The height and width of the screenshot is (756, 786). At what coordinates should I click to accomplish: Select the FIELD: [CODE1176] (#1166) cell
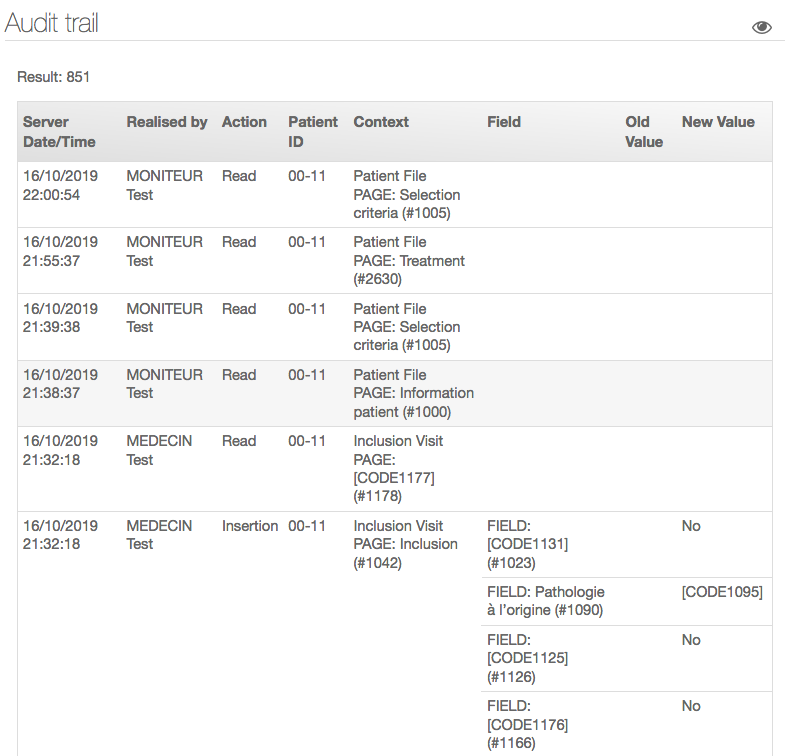click(x=527, y=724)
